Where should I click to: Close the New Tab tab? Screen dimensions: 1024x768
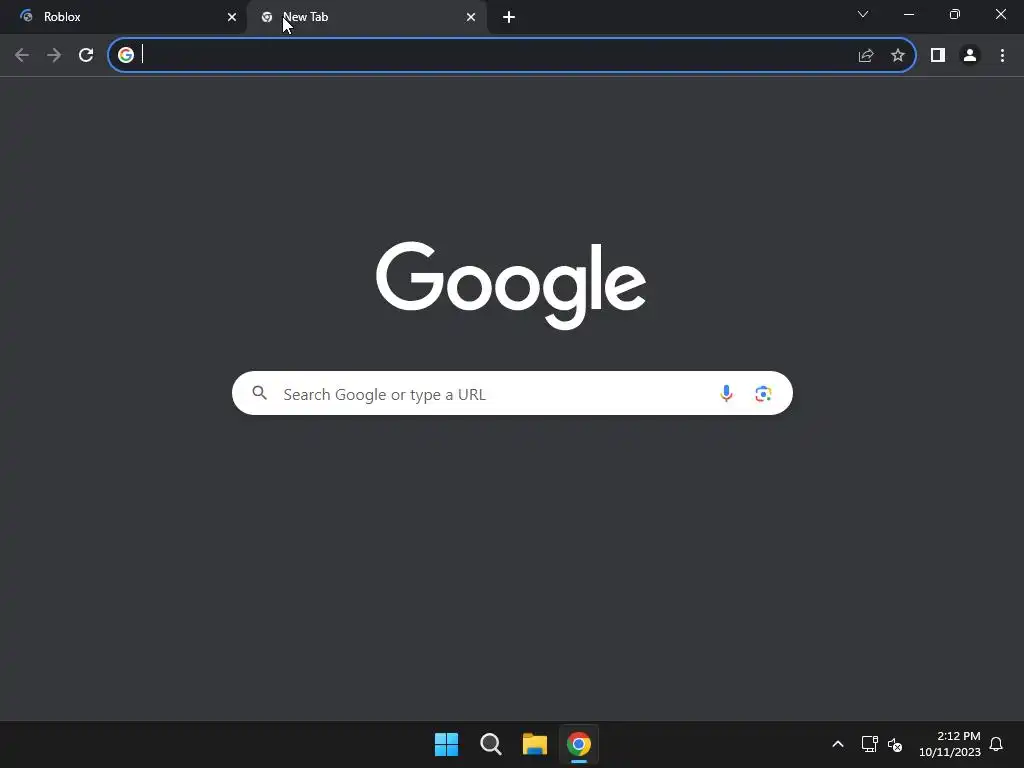click(x=471, y=17)
